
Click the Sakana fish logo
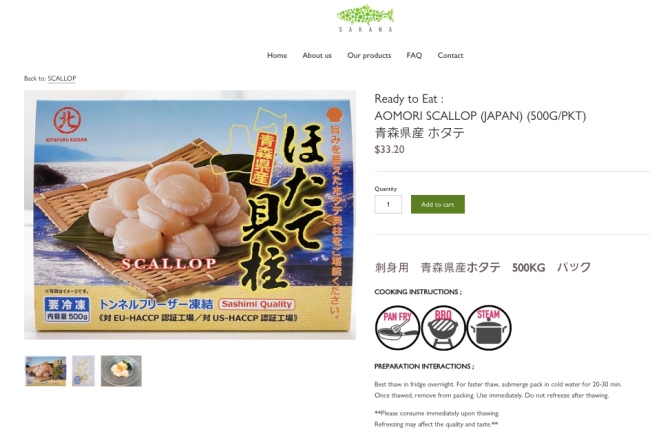[365, 18]
